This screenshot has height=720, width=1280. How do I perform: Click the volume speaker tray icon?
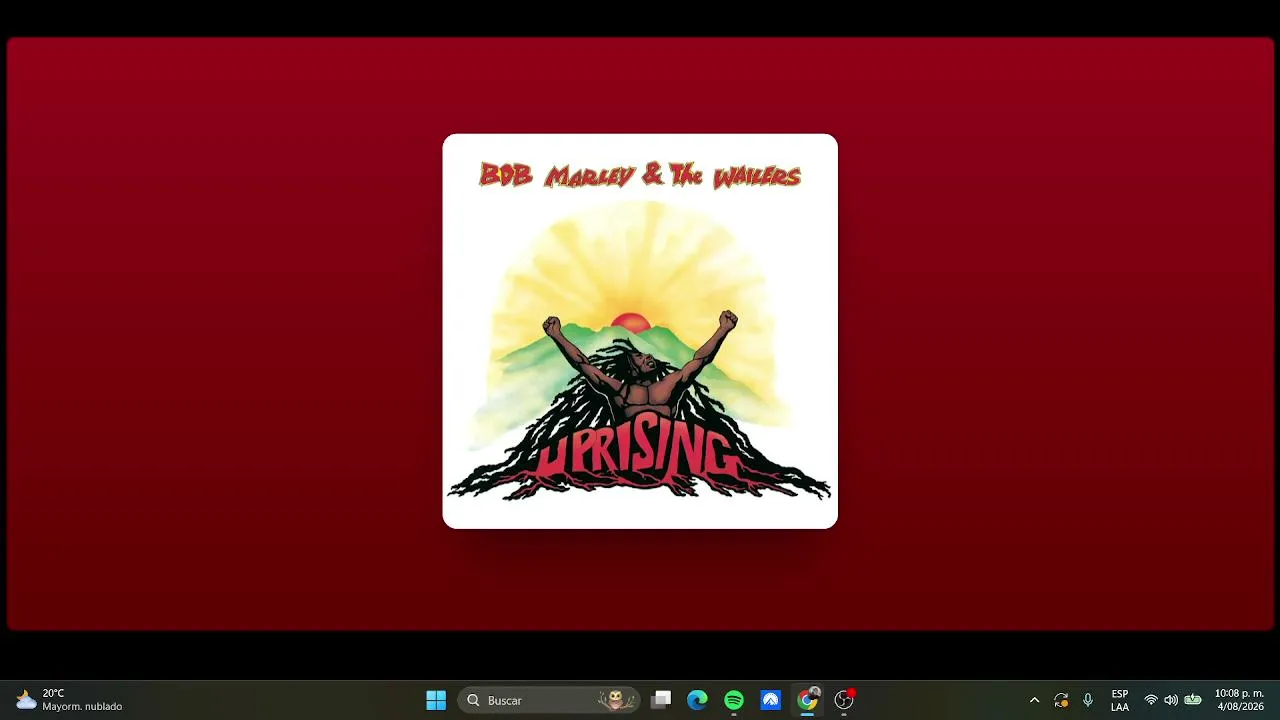click(x=1171, y=700)
